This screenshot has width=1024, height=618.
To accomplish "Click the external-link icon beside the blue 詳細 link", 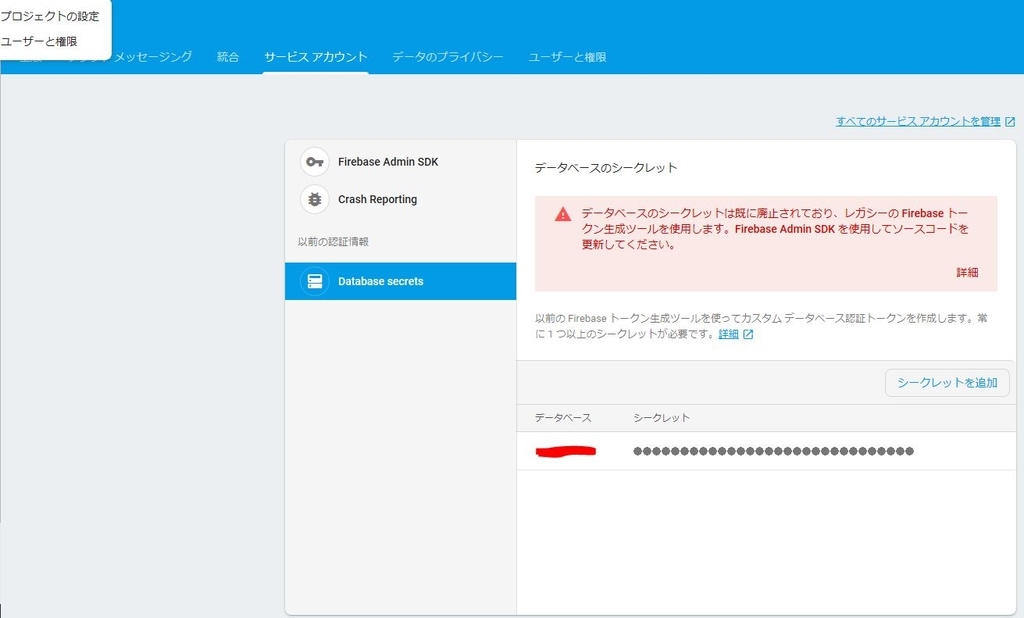I will (748, 334).
